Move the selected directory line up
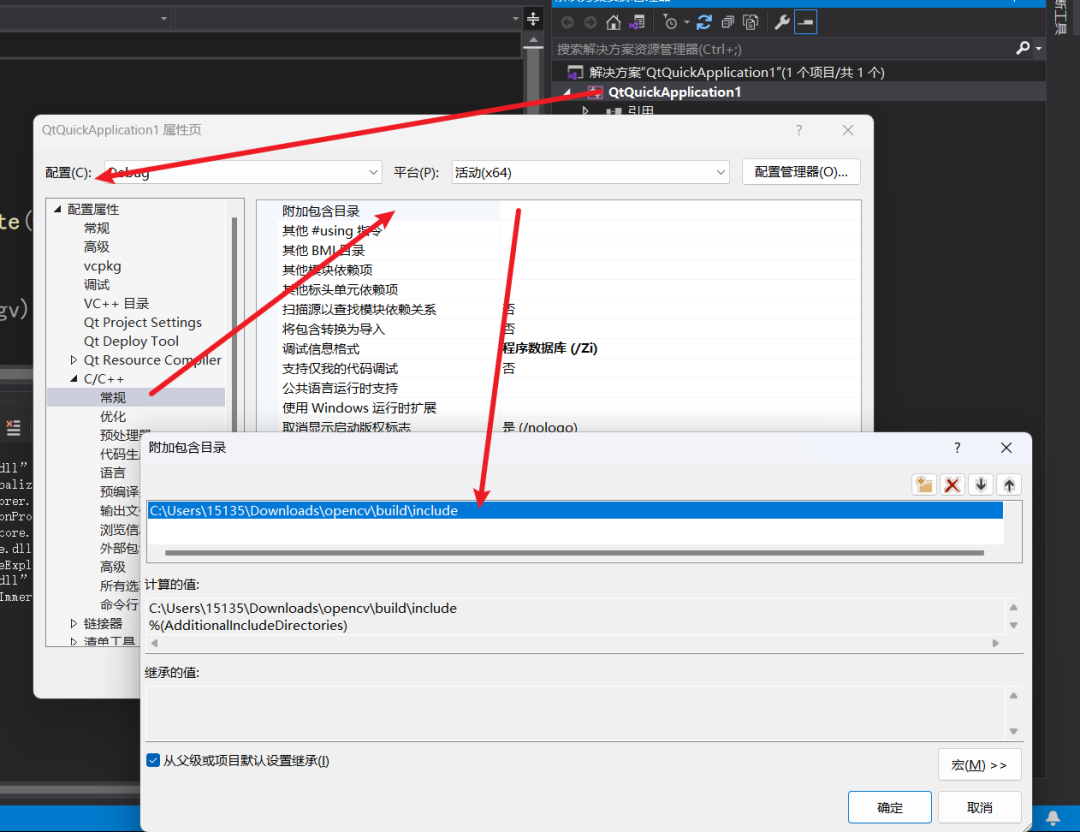Image resolution: width=1080 pixels, height=832 pixels. coord(1009,484)
